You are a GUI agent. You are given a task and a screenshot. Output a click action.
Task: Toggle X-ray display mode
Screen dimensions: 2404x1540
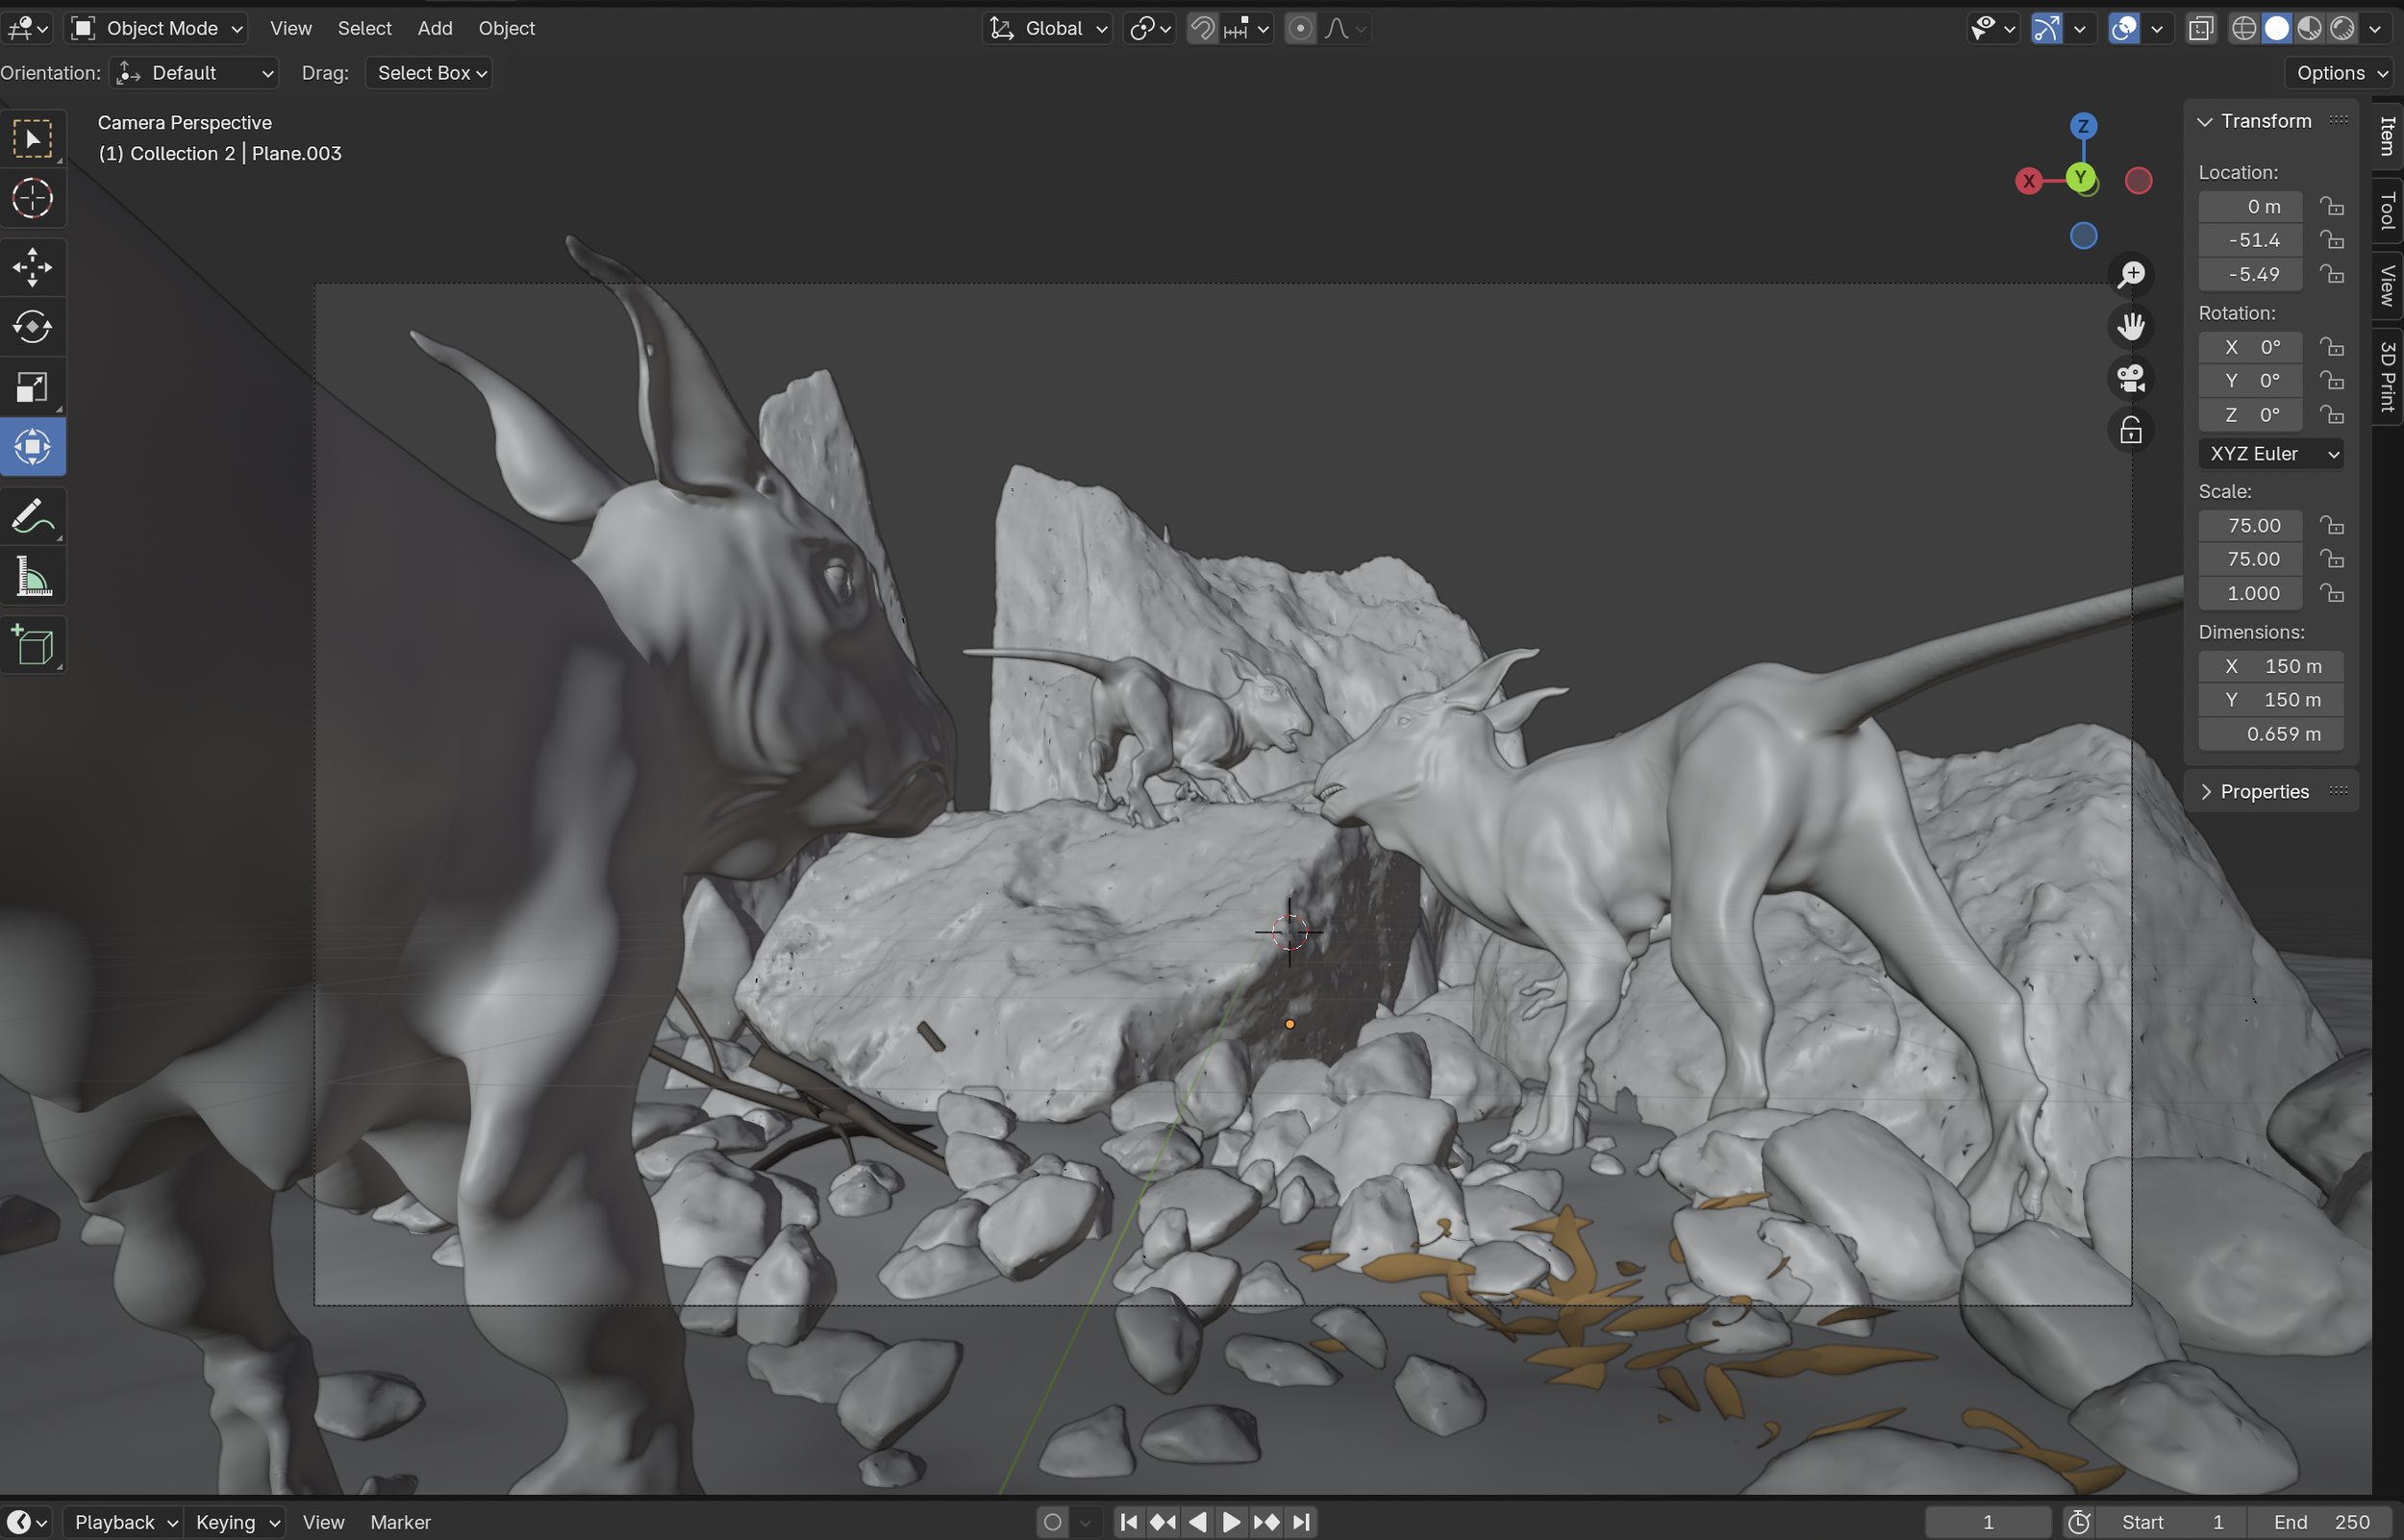point(2200,28)
